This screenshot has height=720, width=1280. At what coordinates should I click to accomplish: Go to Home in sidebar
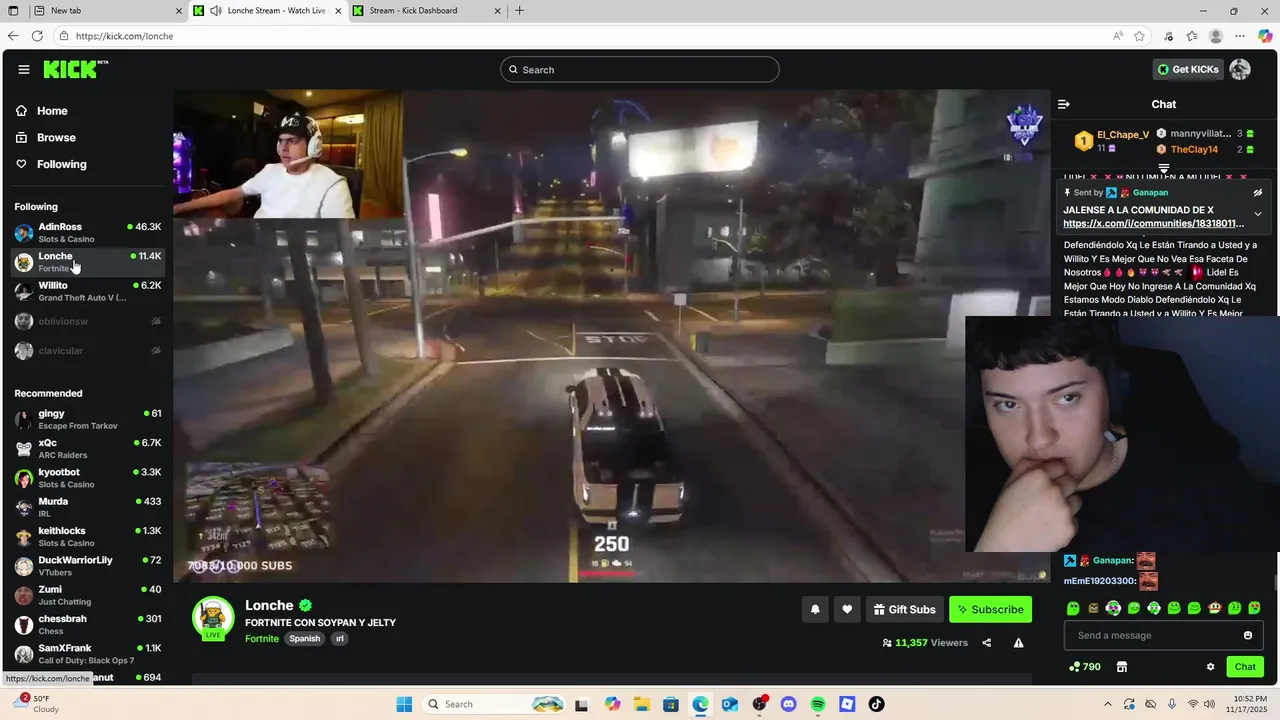point(42,111)
